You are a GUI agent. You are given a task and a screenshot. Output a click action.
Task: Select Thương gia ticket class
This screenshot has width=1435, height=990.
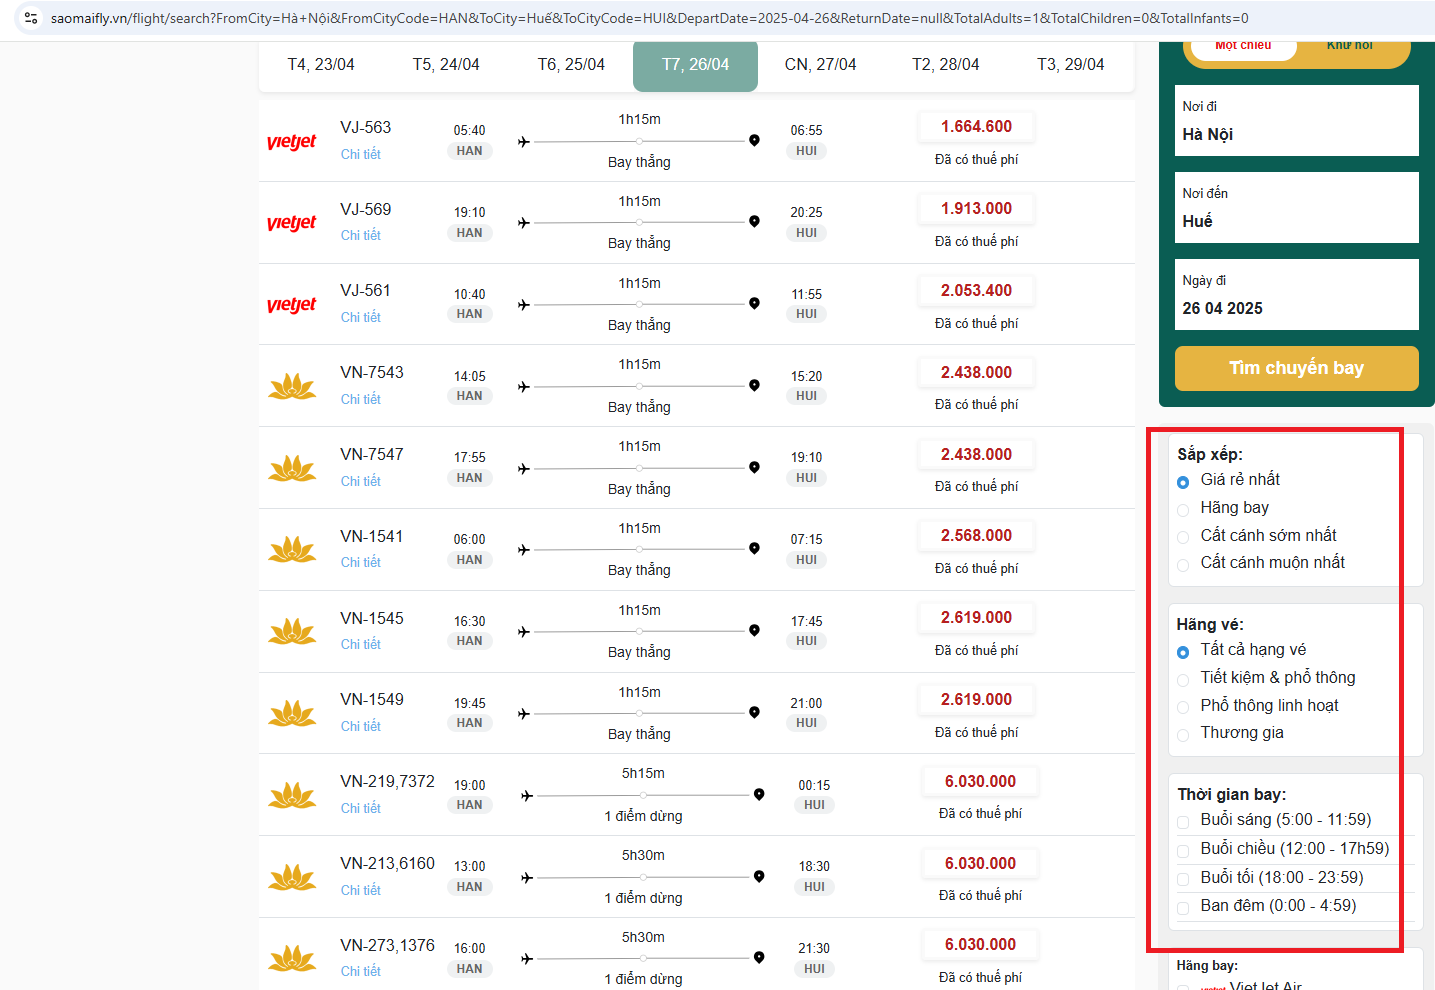tap(1183, 734)
